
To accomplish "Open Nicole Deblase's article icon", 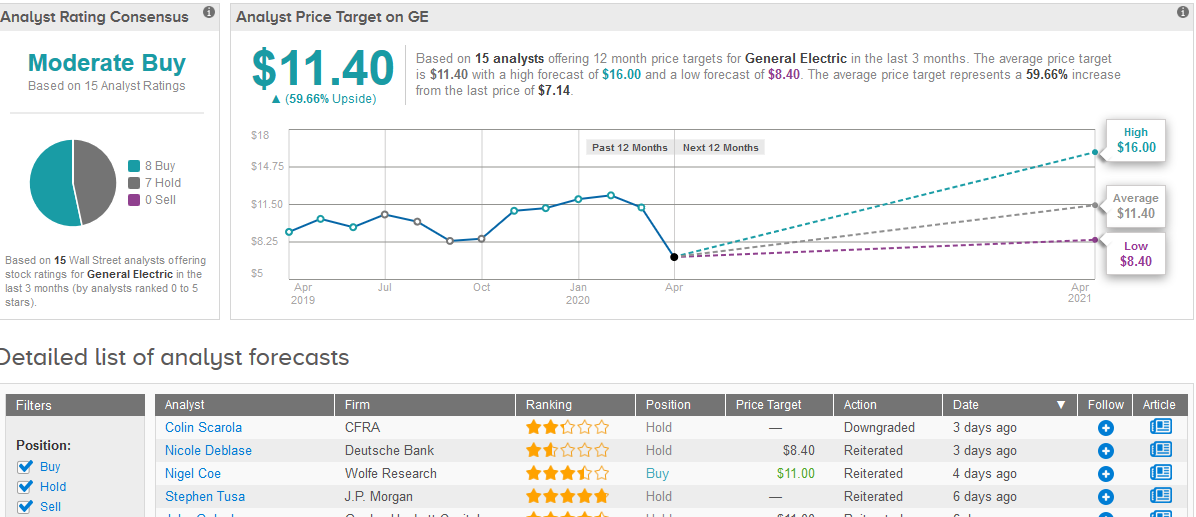I will click(1160, 450).
